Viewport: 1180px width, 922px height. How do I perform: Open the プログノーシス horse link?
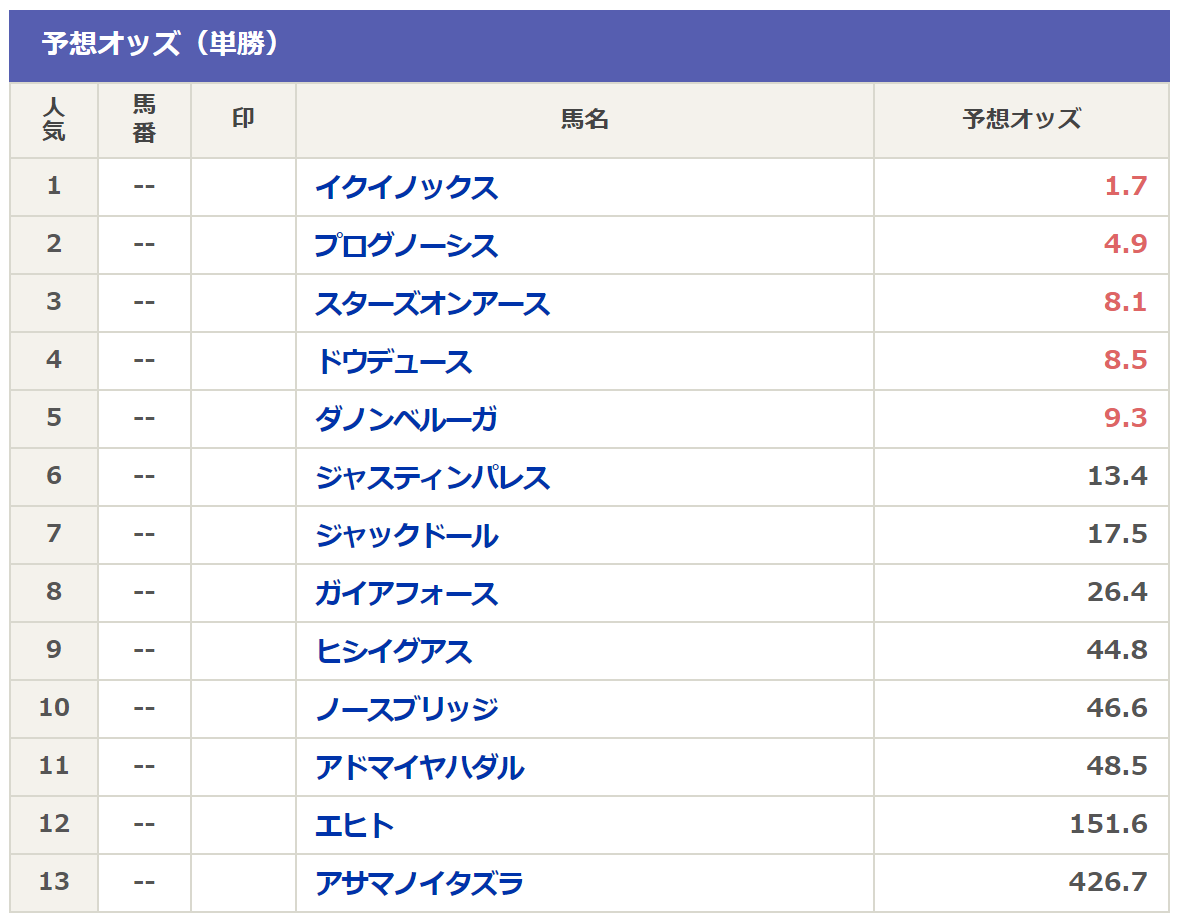pyautogui.click(x=406, y=245)
